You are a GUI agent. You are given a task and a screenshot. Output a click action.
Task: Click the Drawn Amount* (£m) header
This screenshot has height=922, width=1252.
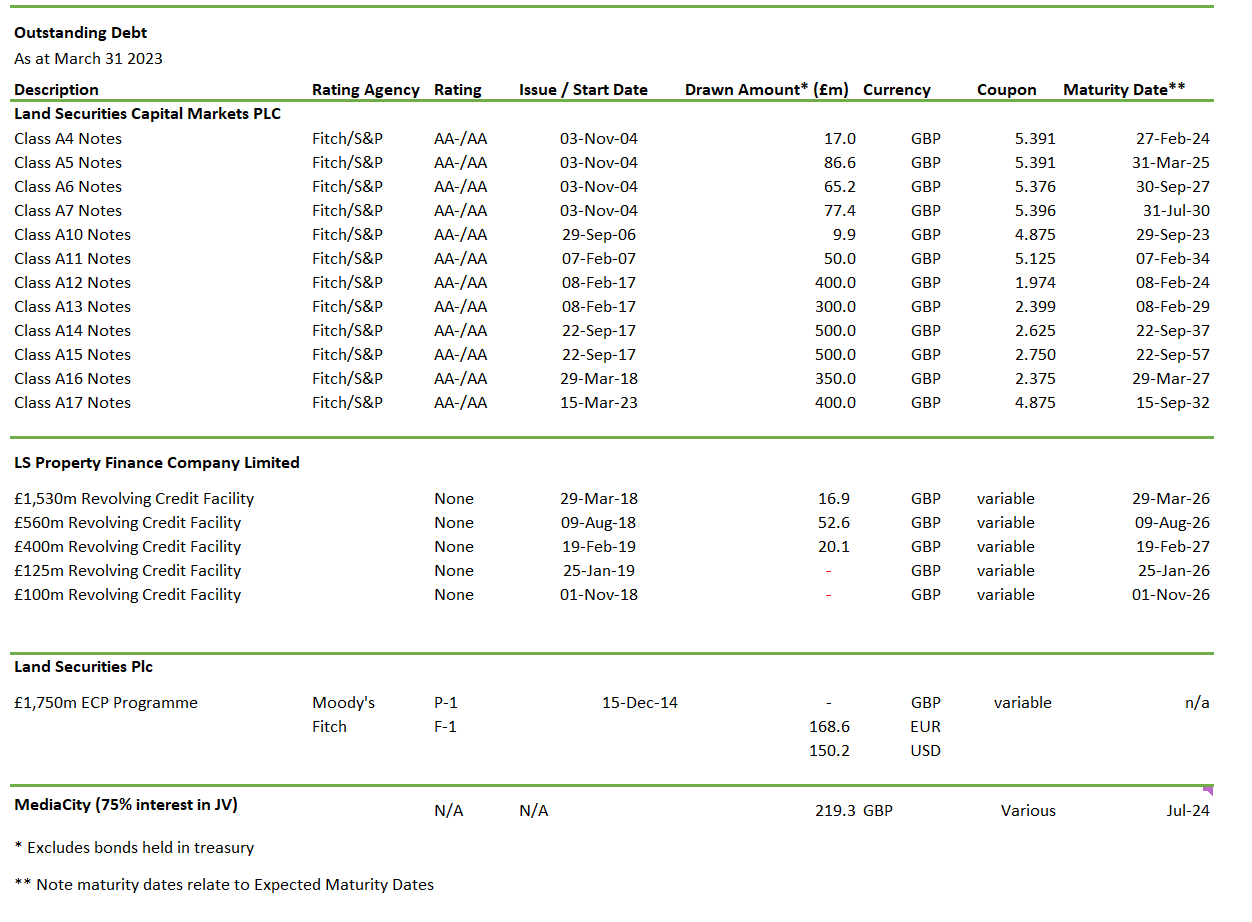[767, 89]
